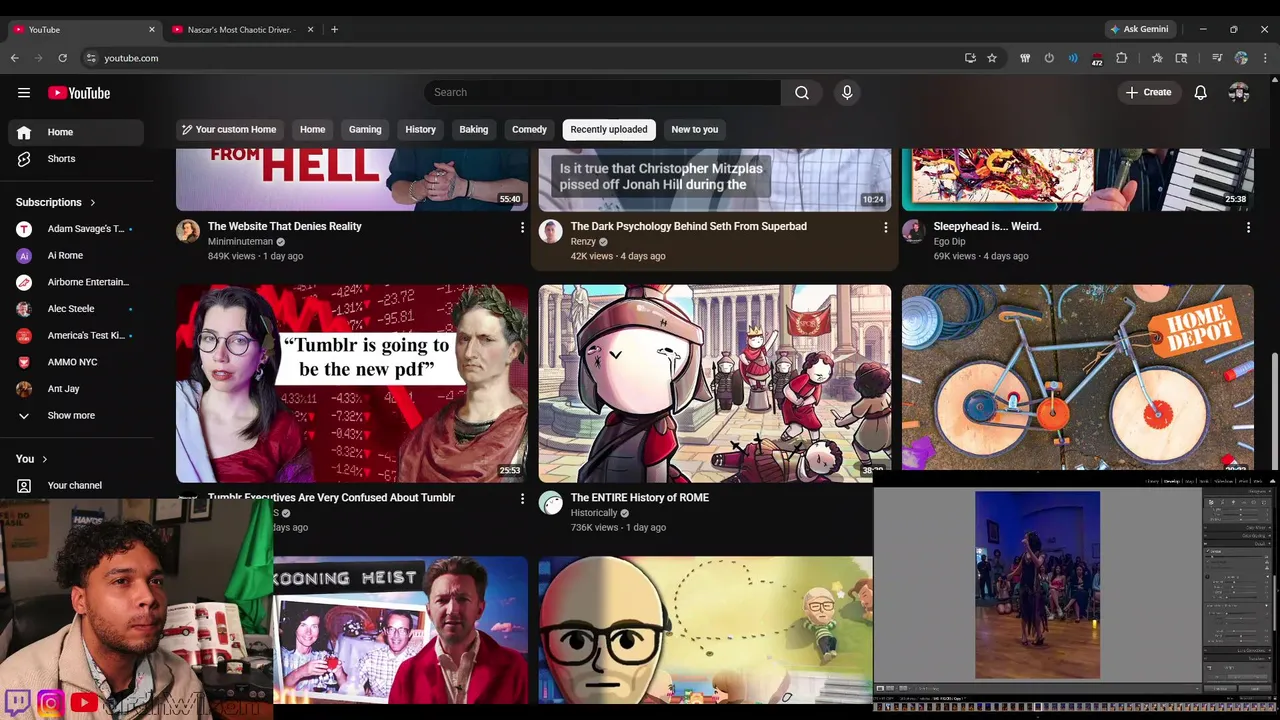Go to Home in sidebar
The width and height of the screenshot is (1280, 720).
pos(76,132)
